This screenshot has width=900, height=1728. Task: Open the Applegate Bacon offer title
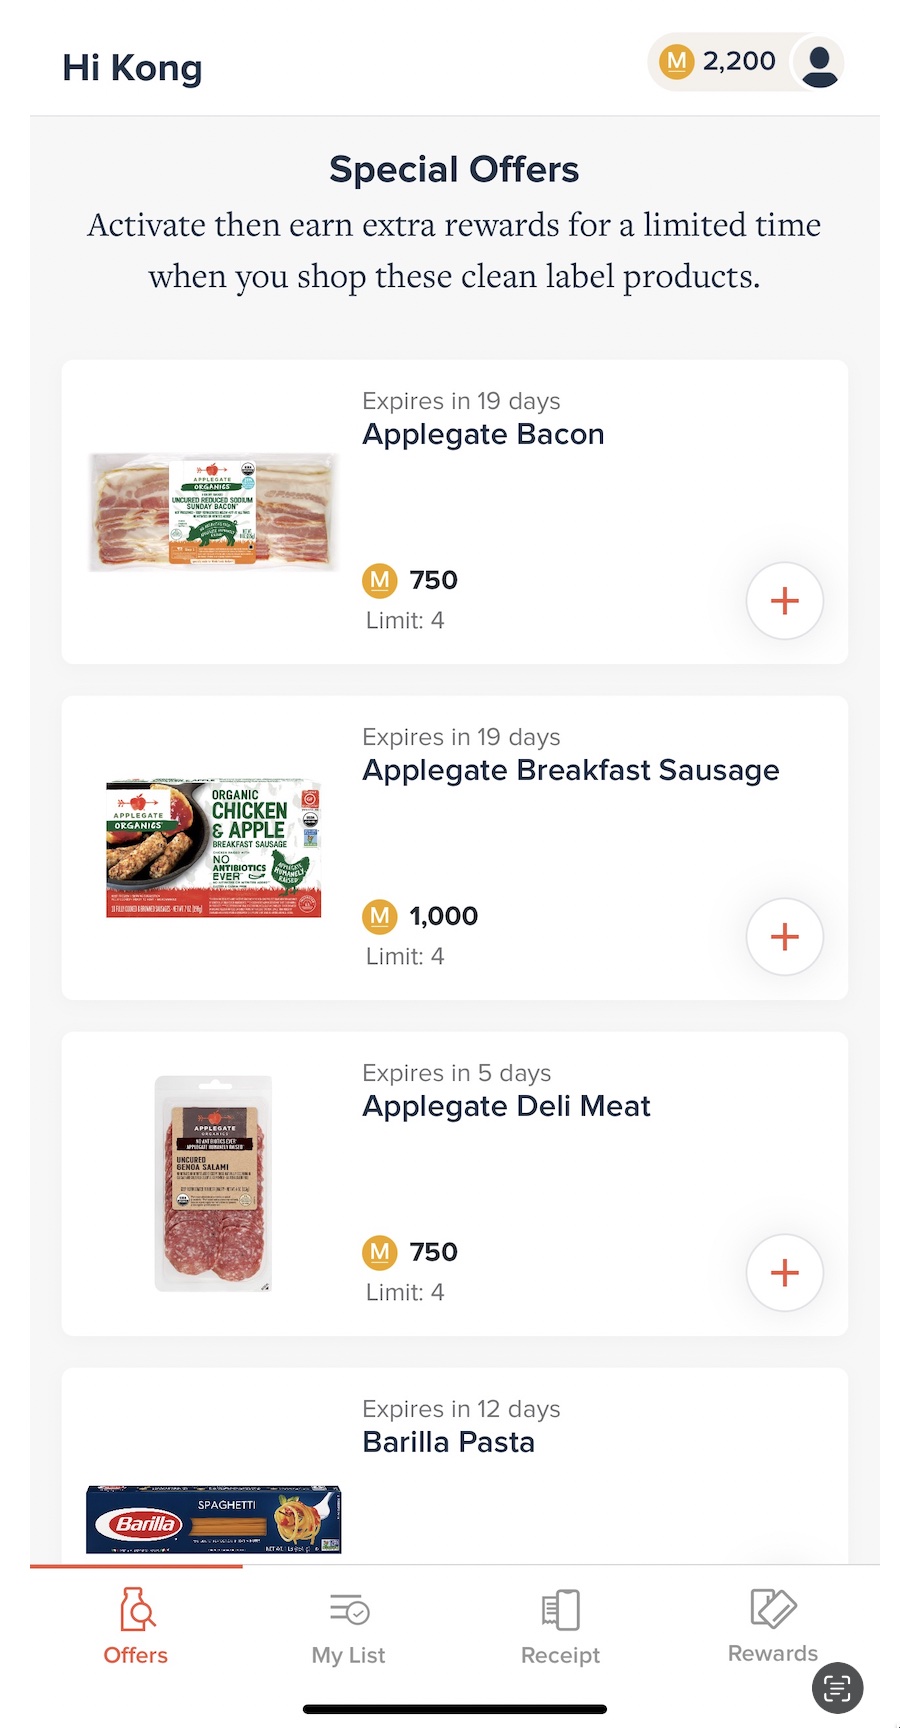483,435
